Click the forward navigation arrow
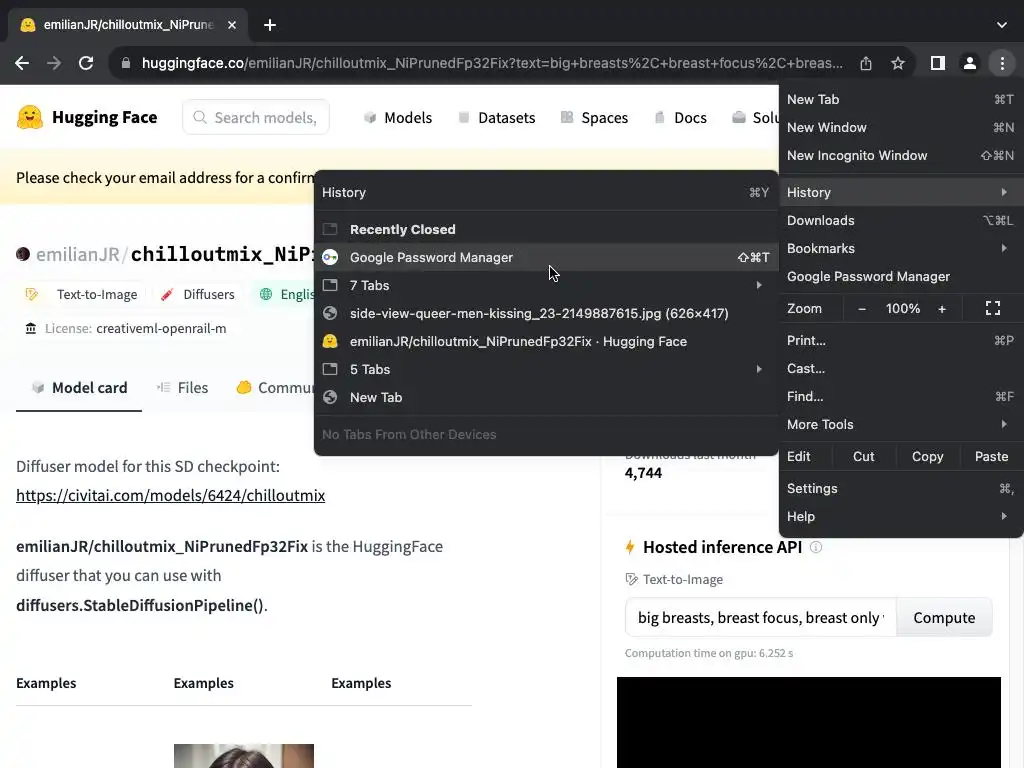 (x=54, y=63)
